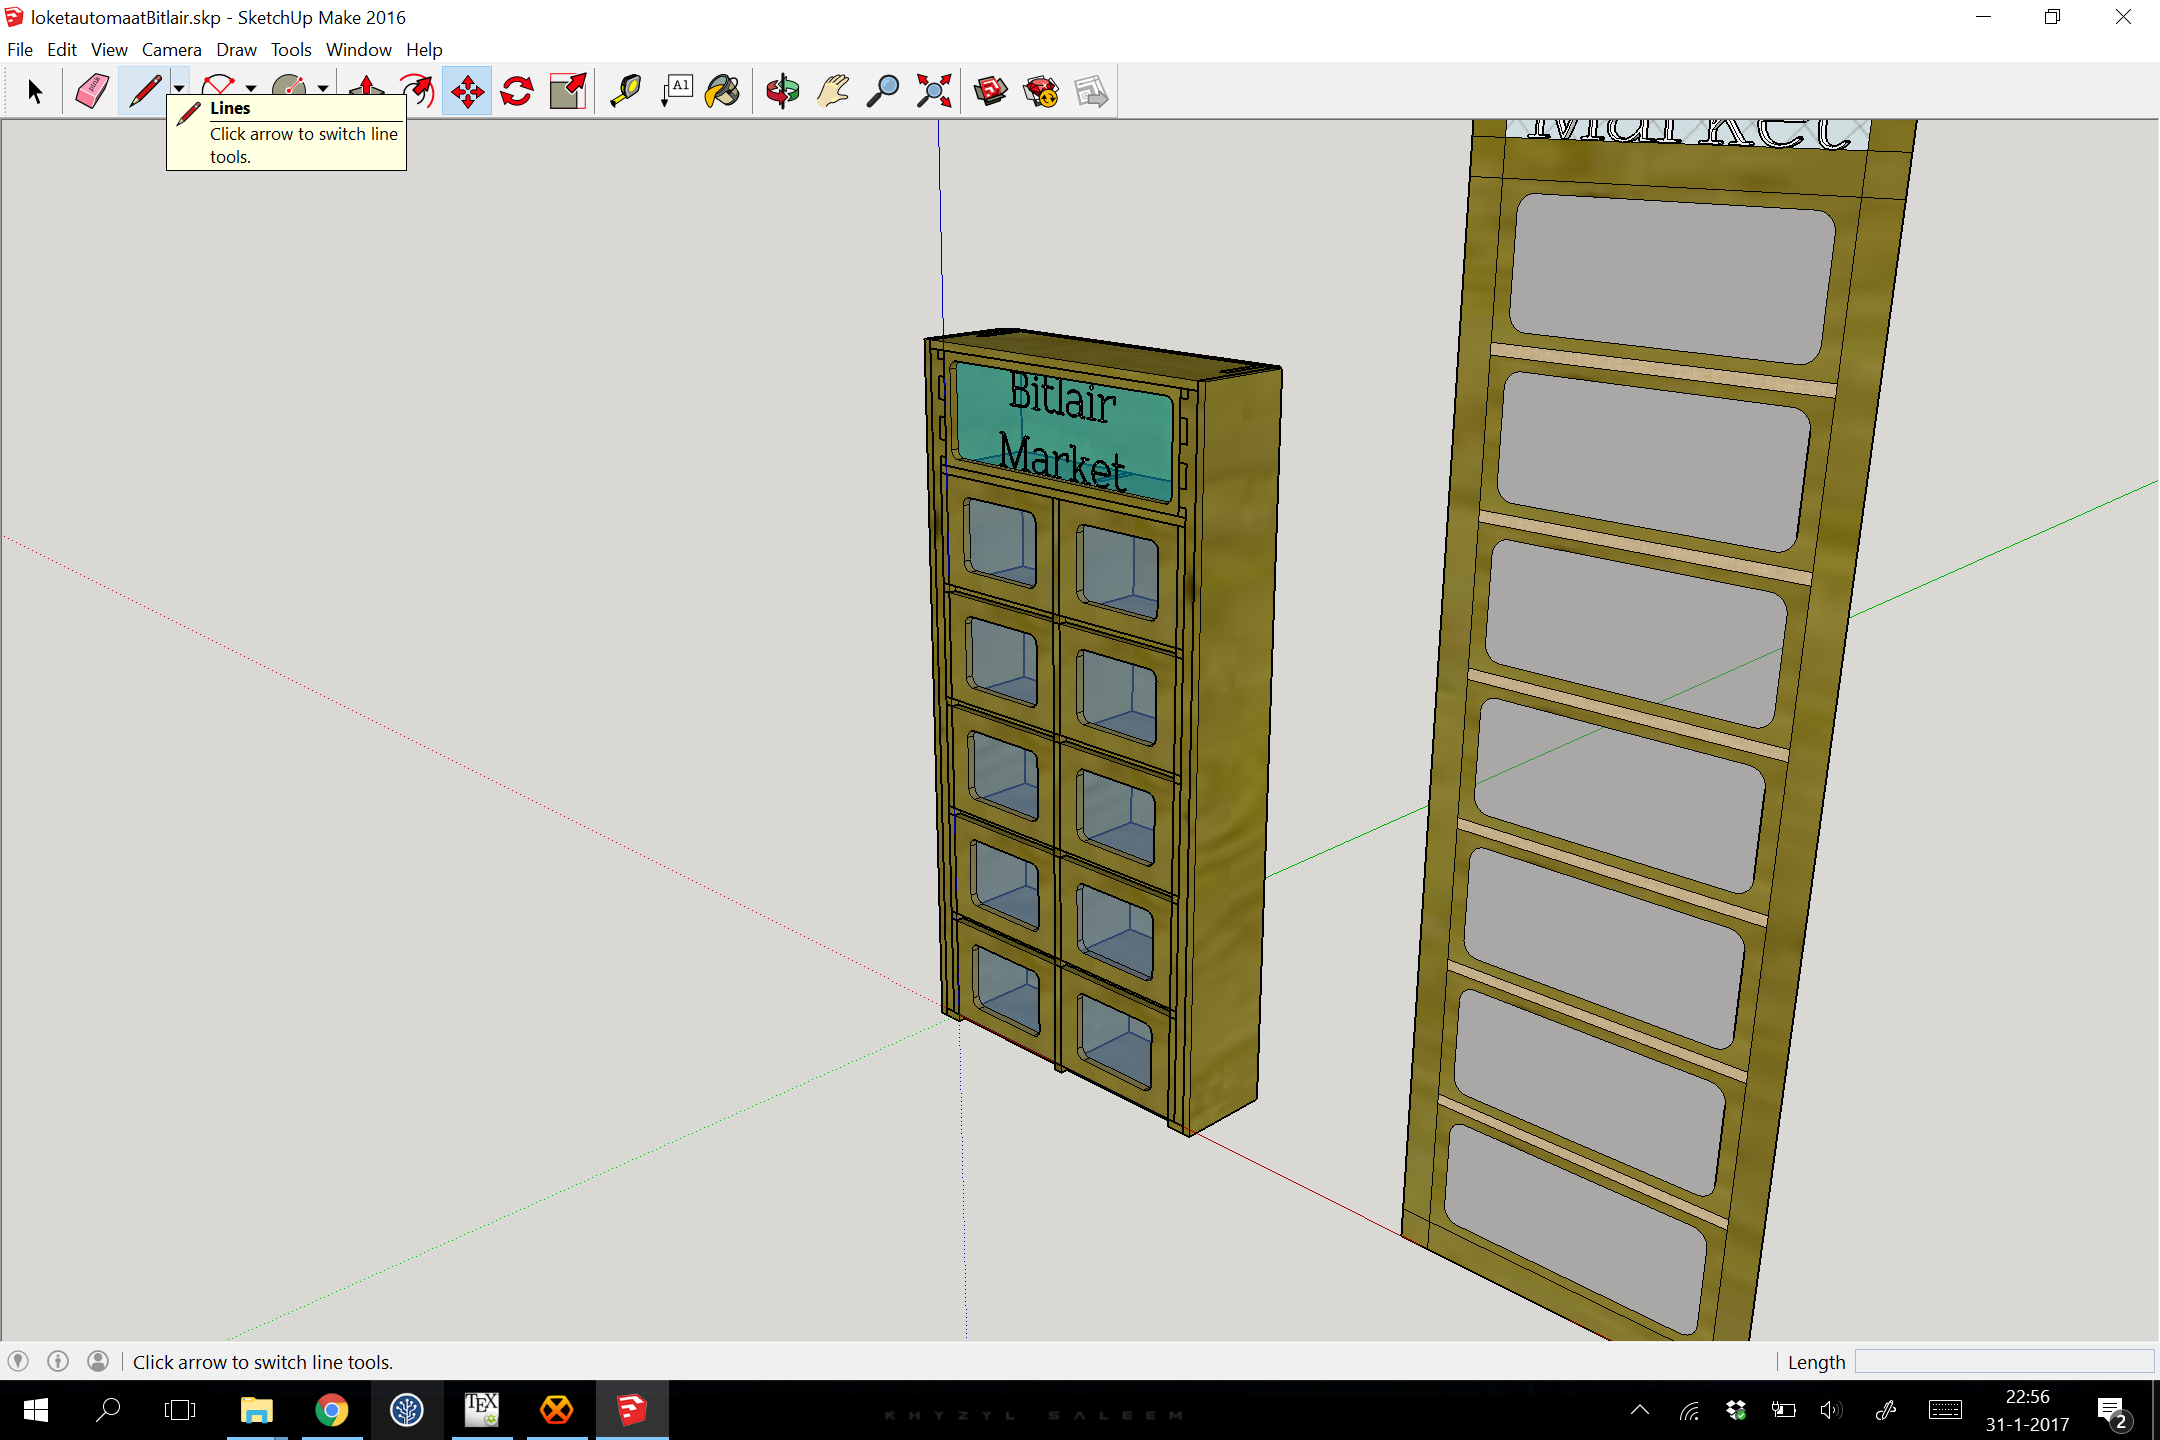Open the Camera menu

(x=171, y=49)
